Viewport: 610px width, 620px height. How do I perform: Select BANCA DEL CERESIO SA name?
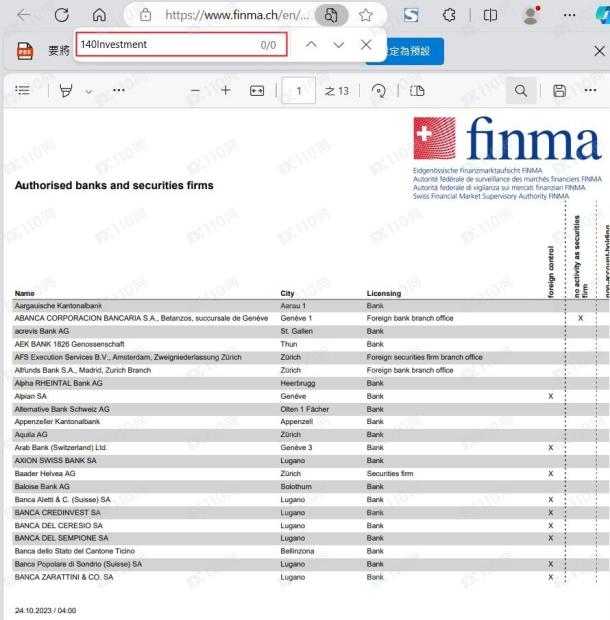coord(59,526)
